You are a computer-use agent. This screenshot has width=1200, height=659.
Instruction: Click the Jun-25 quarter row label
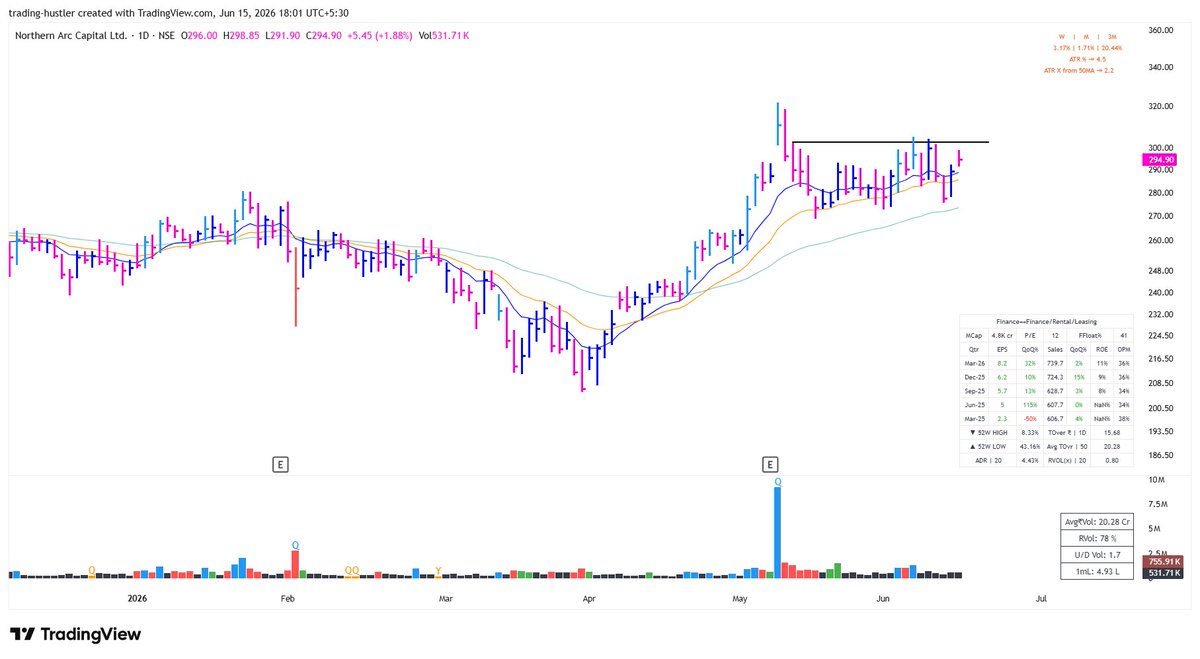coord(974,405)
